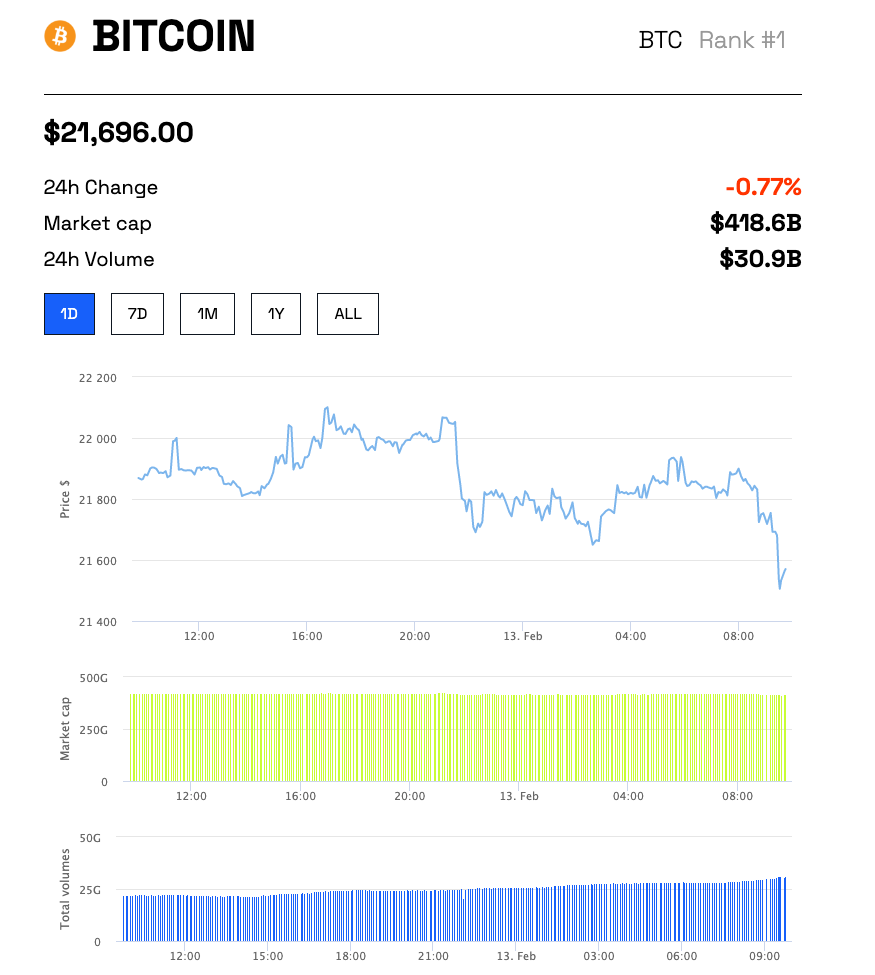The image size is (875, 975).
Task: Switch chart to 7D range
Action: click(x=137, y=314)
